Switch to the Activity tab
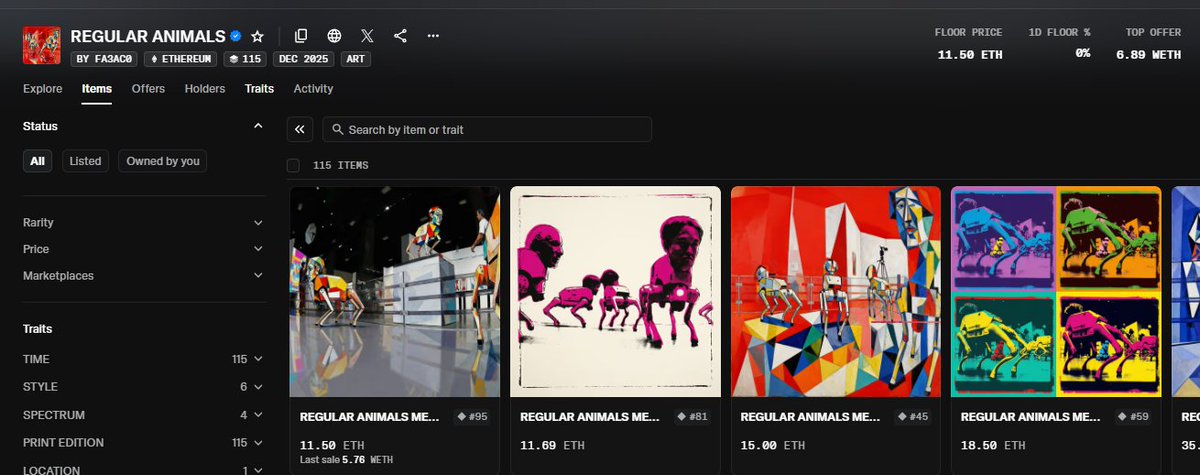 (x=313, y=89)
